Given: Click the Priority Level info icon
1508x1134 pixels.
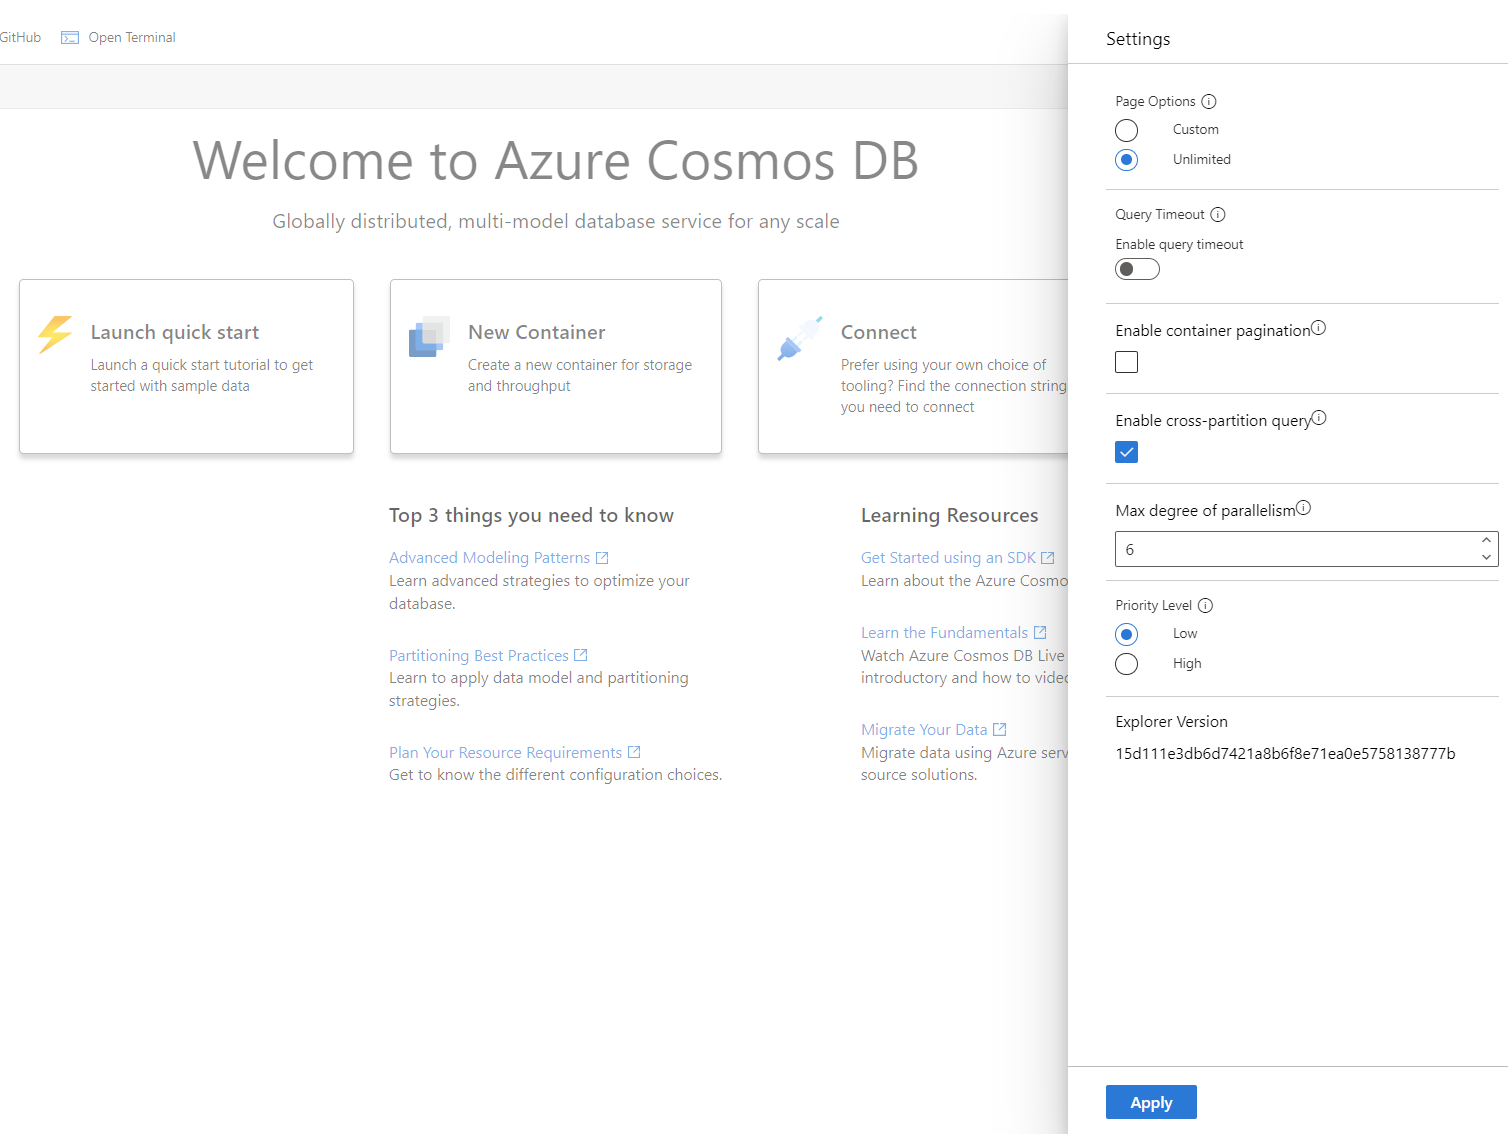Looking at the screenshot, I should (1205, 605).
